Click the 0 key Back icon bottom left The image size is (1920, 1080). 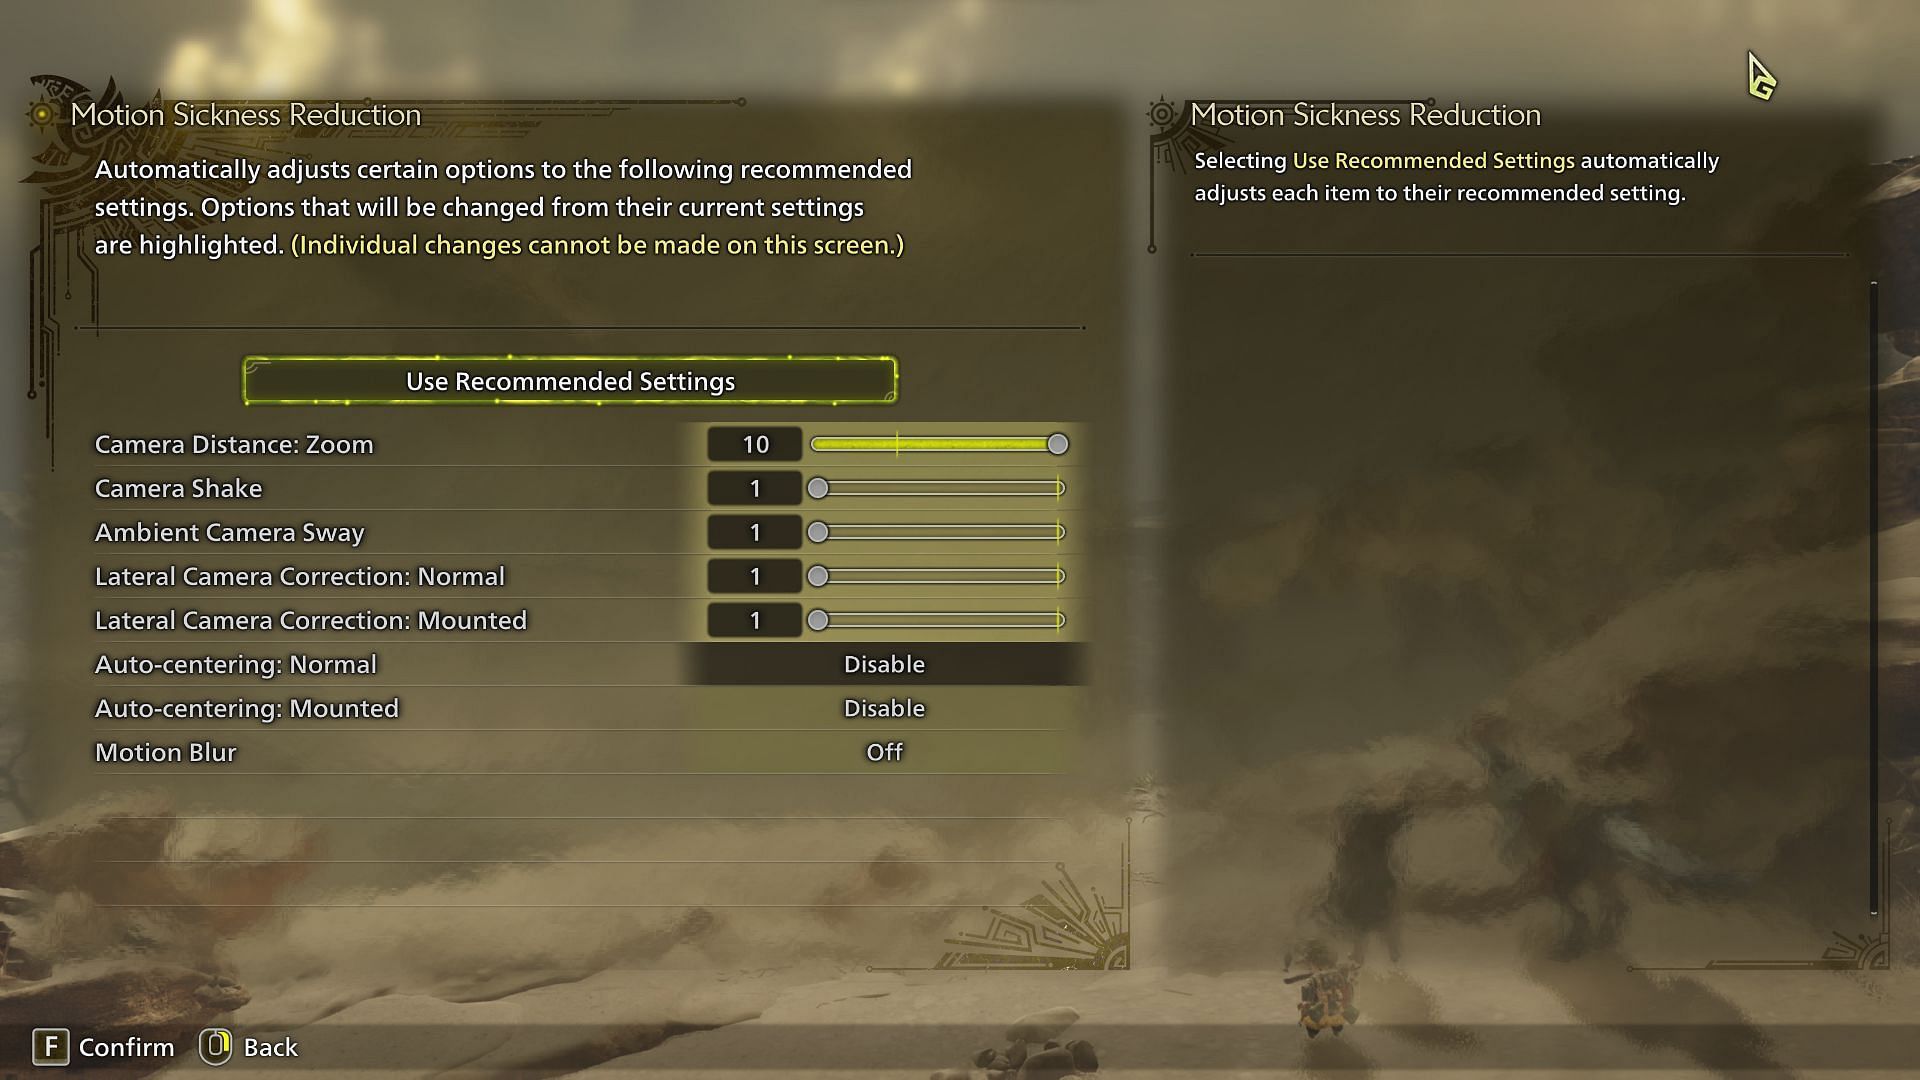click(215, 1046)
